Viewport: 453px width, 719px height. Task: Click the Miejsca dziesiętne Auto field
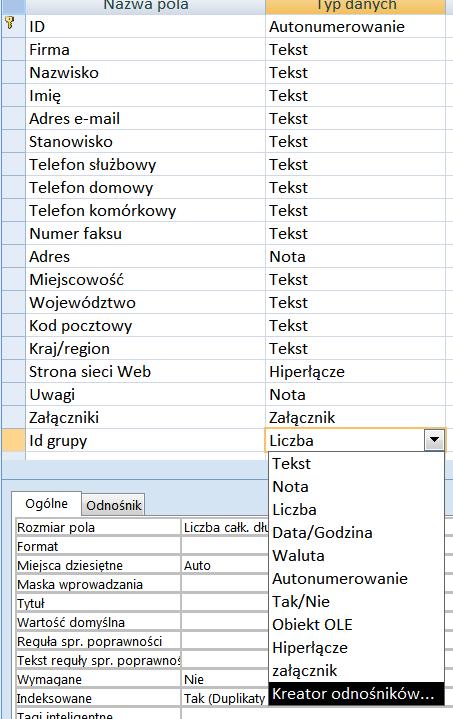coord(225,566)
